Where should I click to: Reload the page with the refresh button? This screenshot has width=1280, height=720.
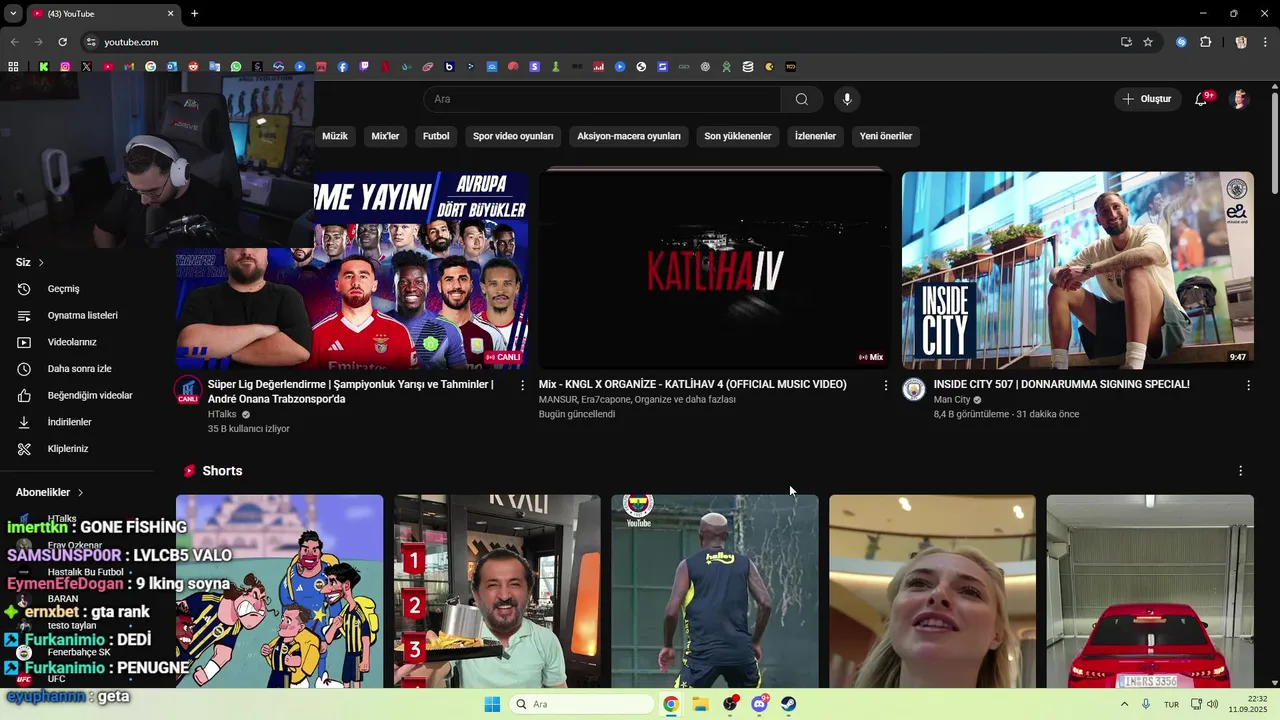click(62, 42)
